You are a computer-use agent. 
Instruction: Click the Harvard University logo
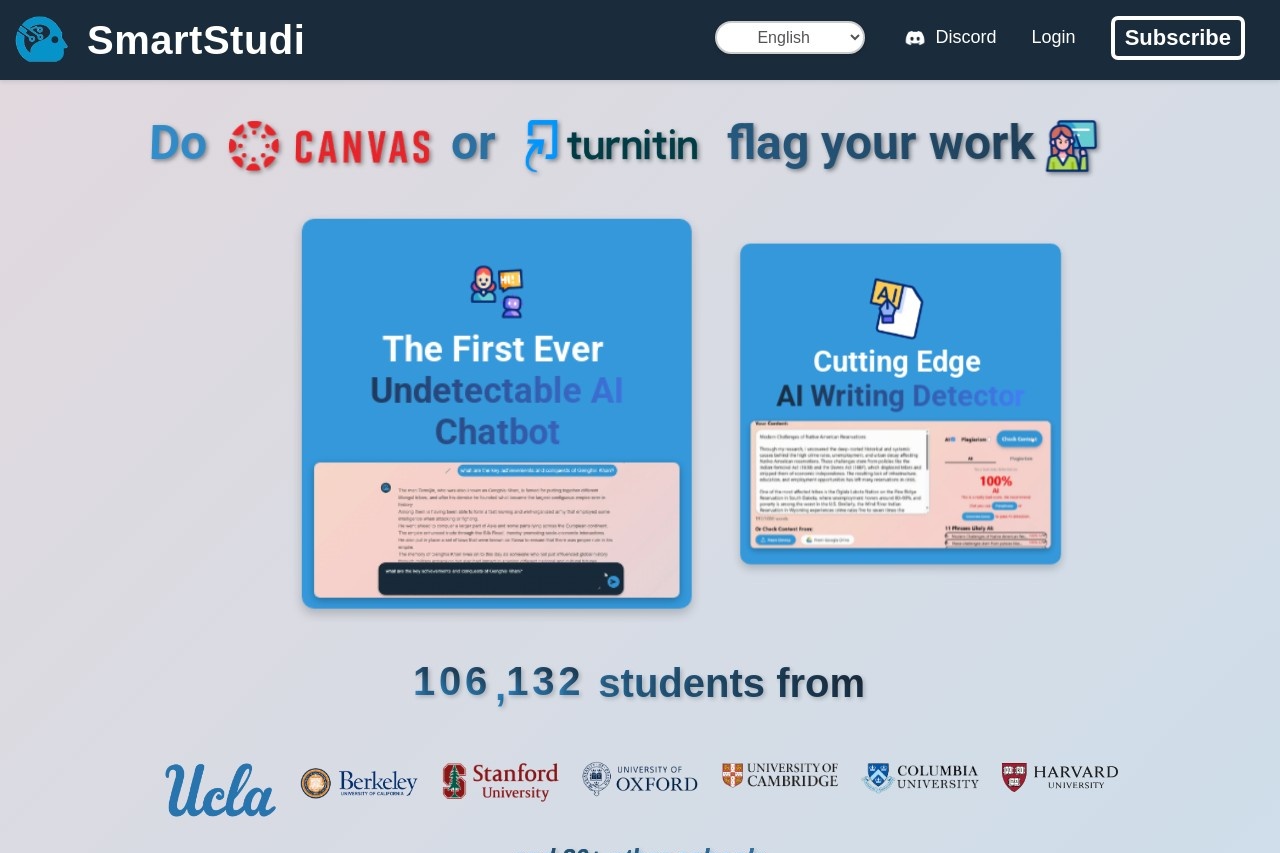[x=1060, y=777]
